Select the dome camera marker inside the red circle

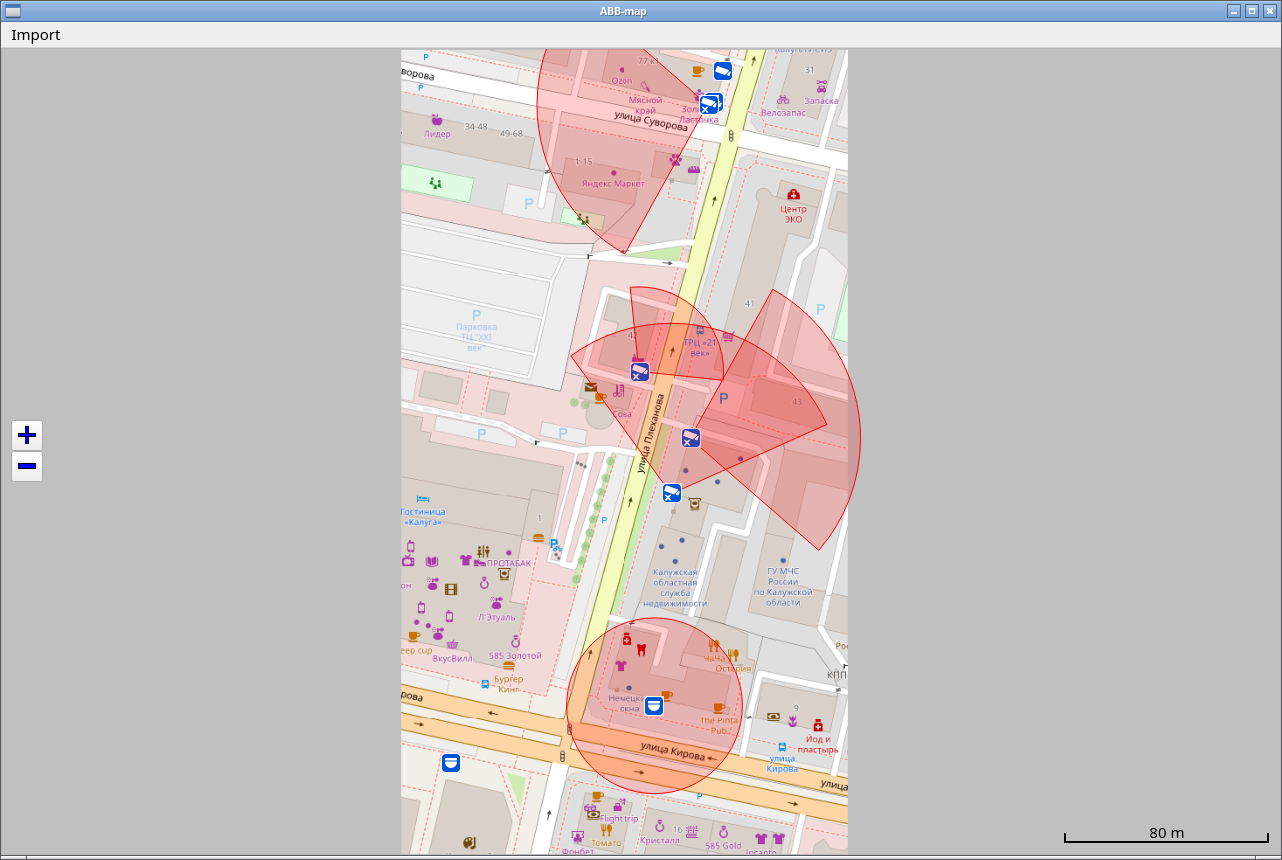(x=654, y=706)
